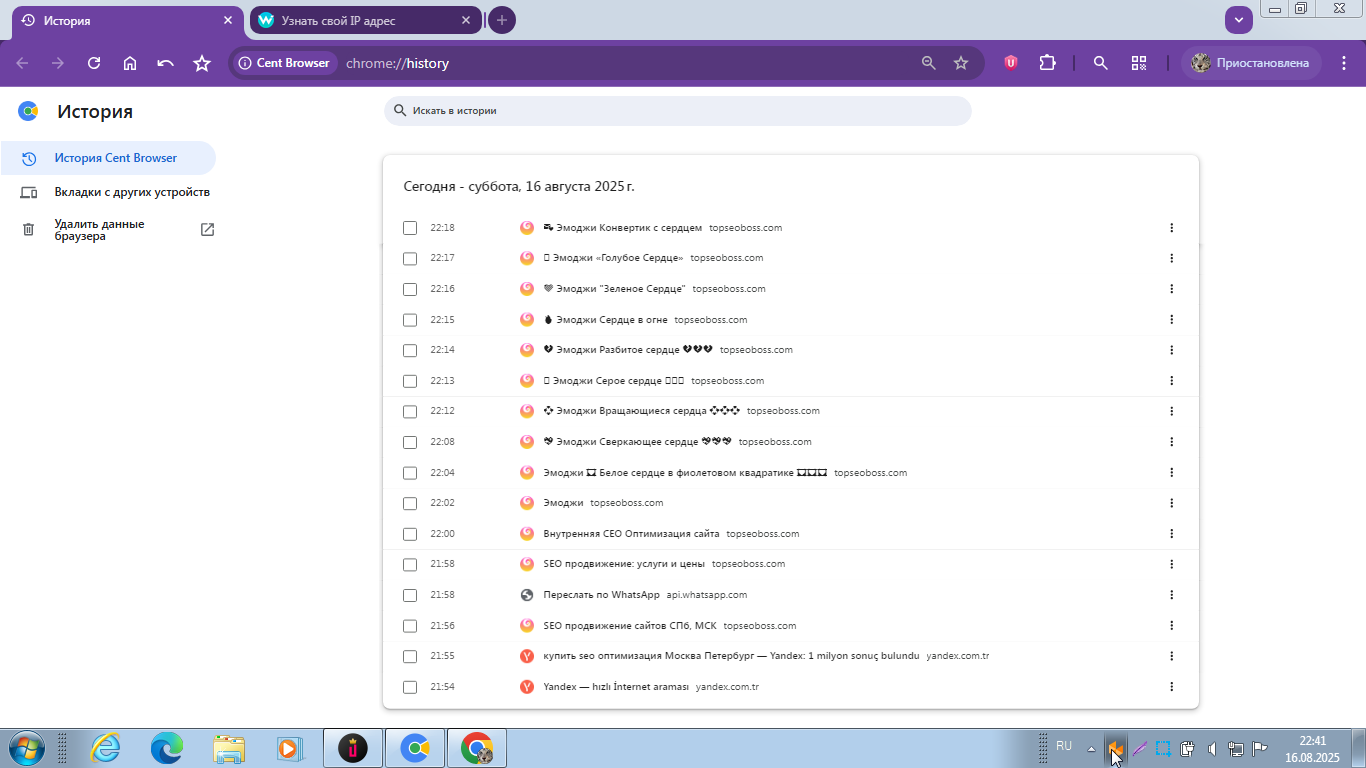Check the box for Эмоджи Серое сердце
Viewport: 1366px width, 768px height.
(410, 381)
